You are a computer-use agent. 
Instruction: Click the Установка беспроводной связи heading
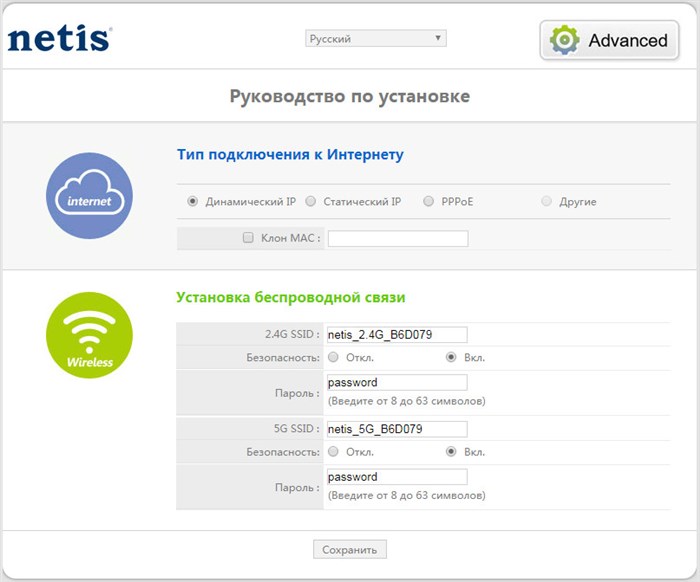[291, 297]
